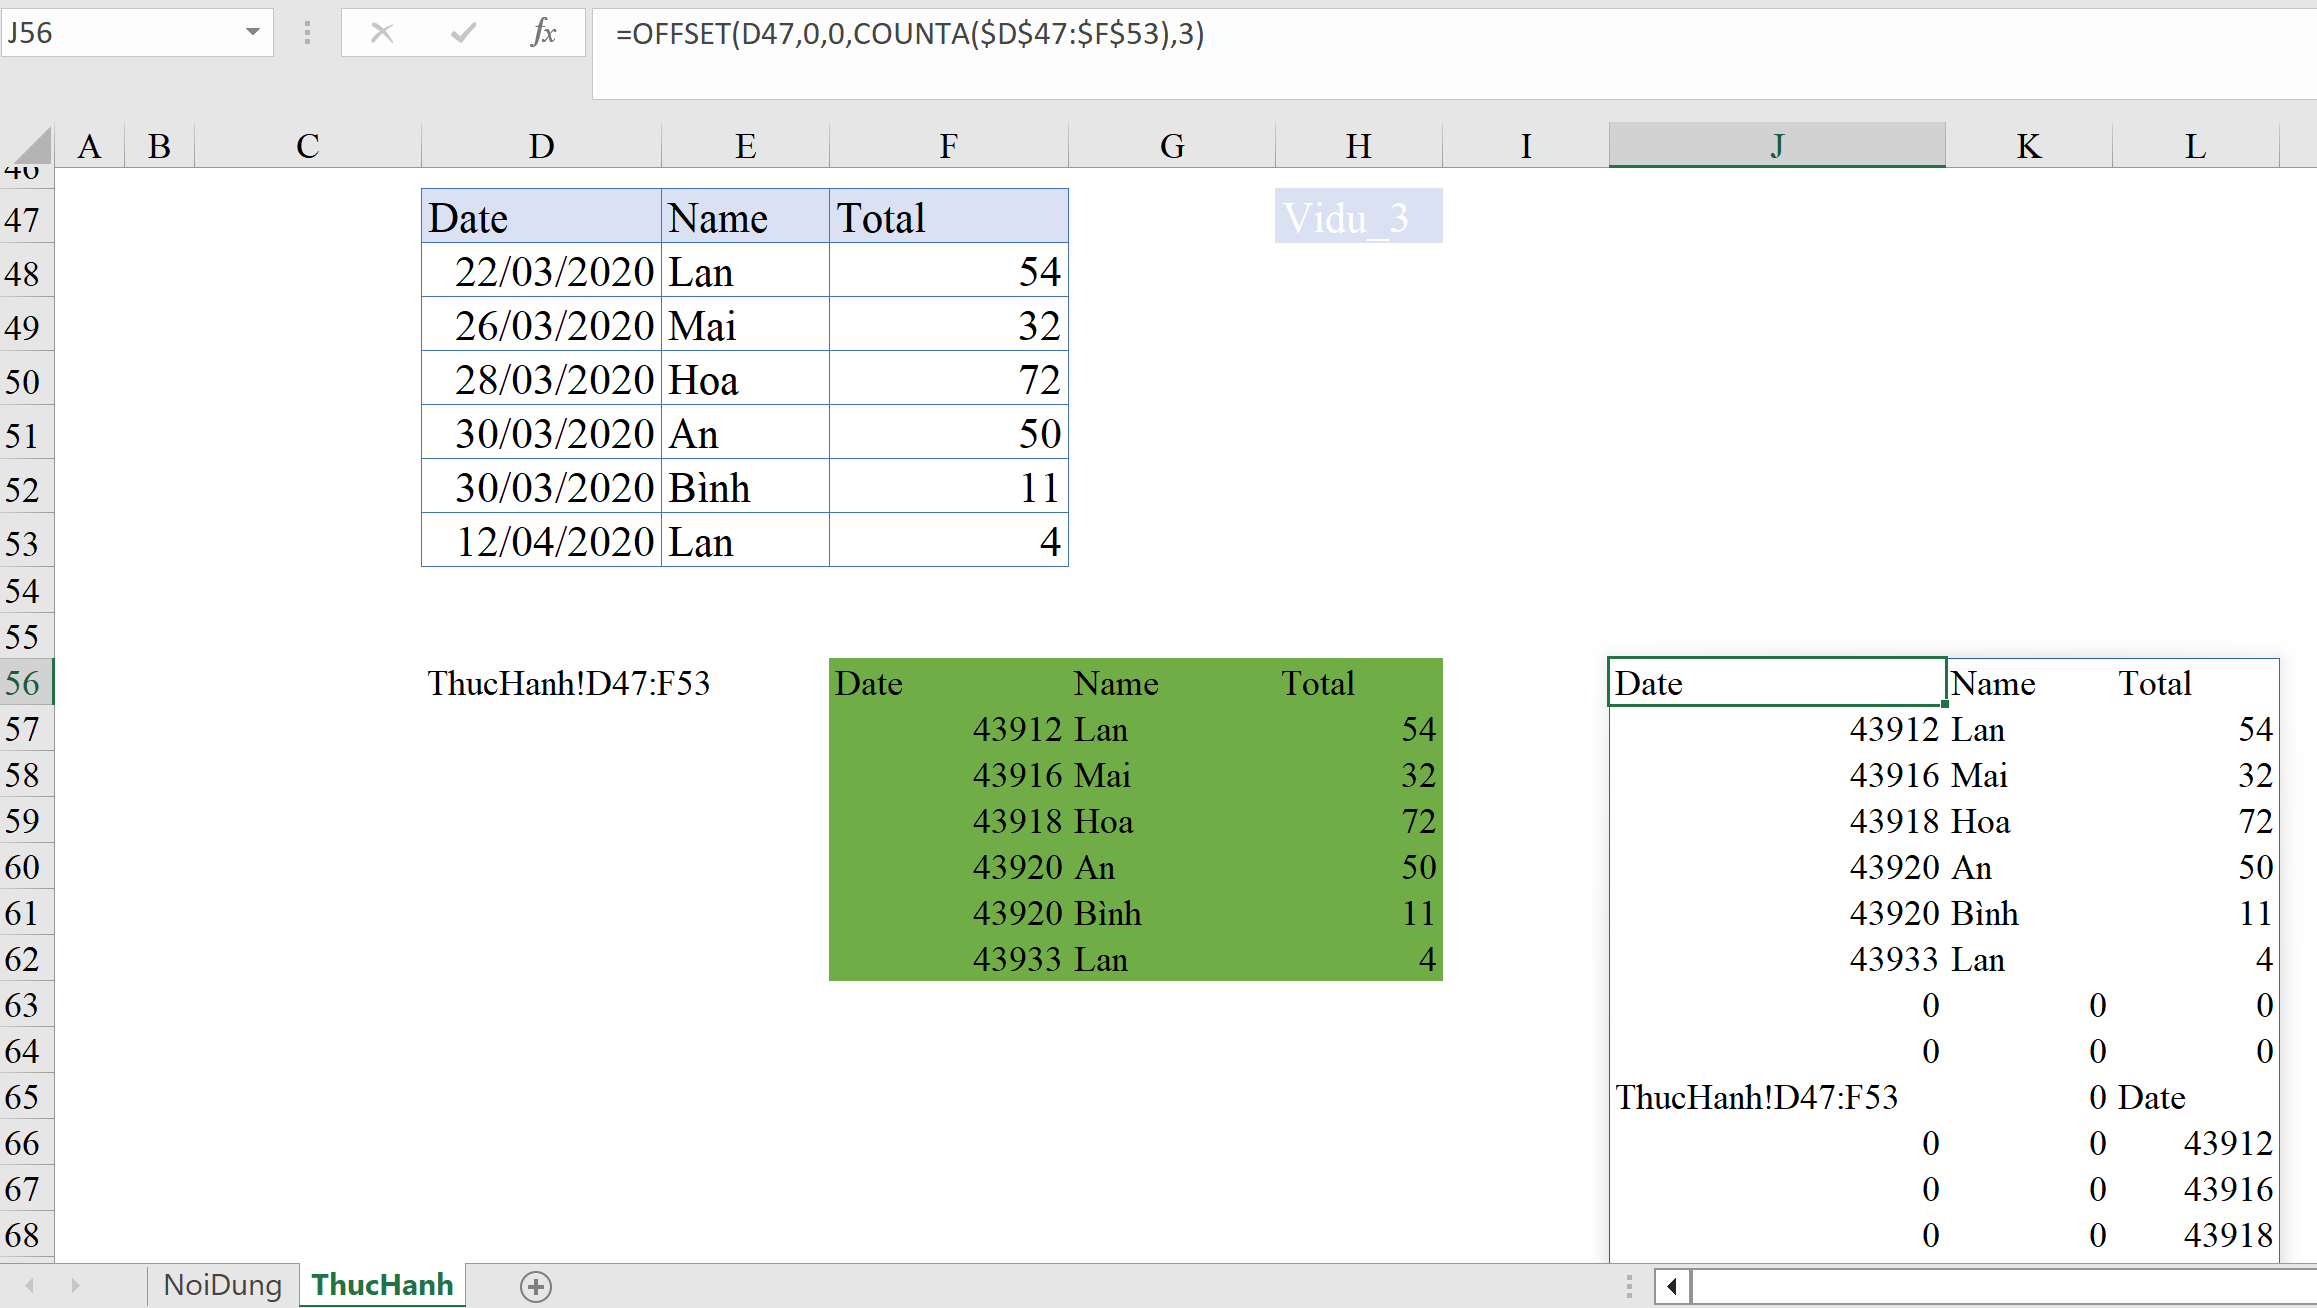Select column J header

click(x=1776, y=146)
